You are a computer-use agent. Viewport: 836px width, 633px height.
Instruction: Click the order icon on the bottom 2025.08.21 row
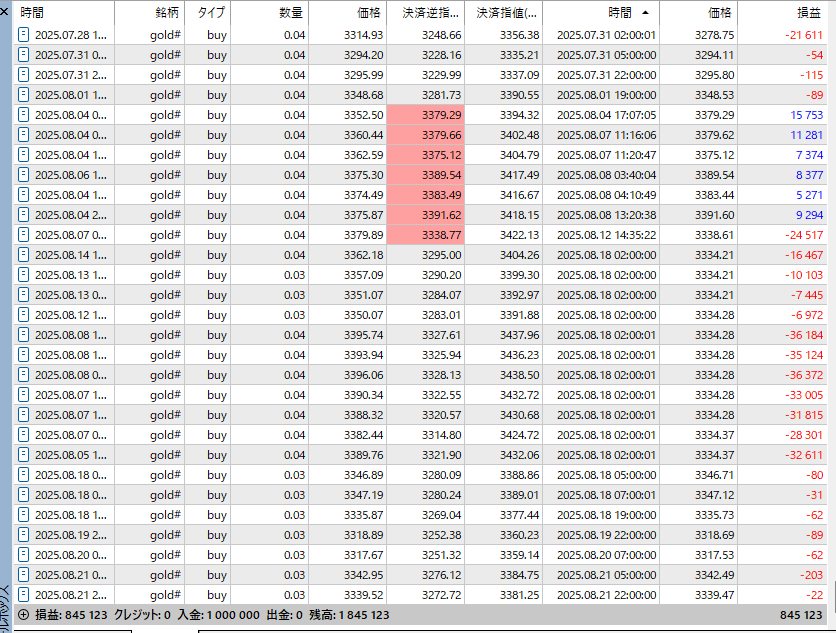tap(23, 595)
